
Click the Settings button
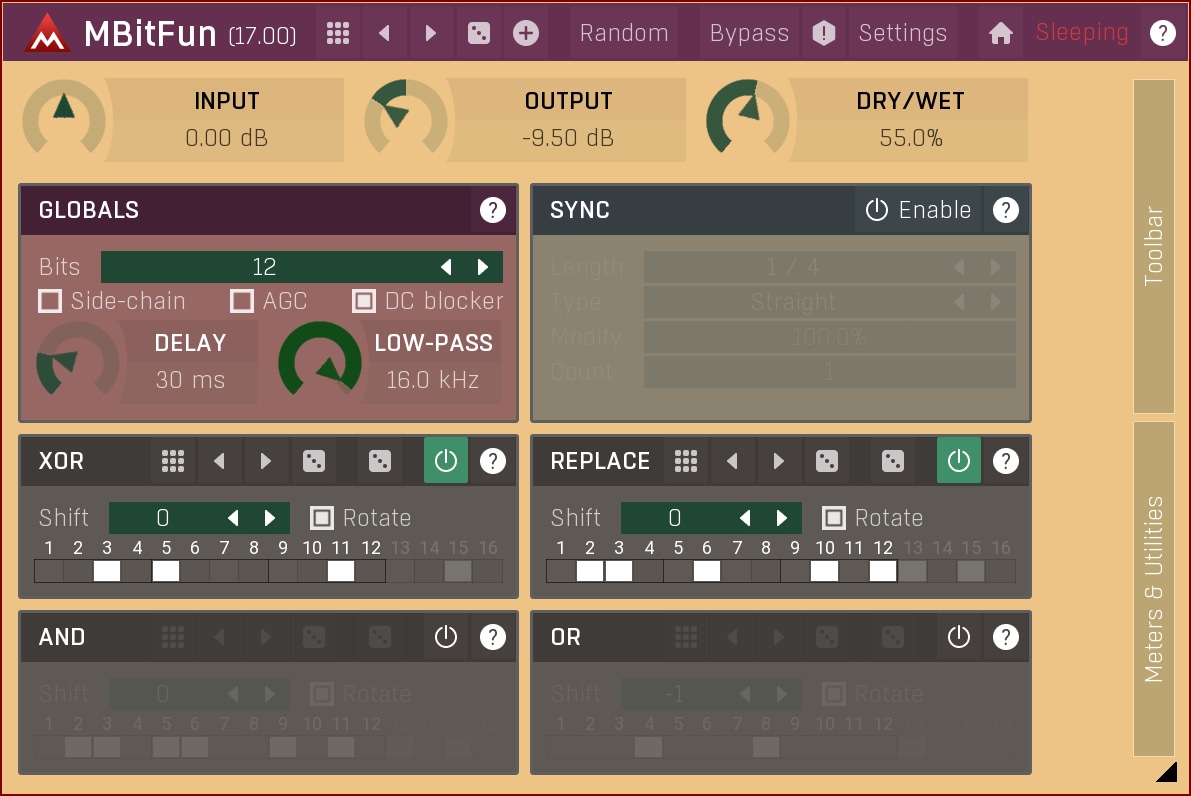(x=902, y=33)
